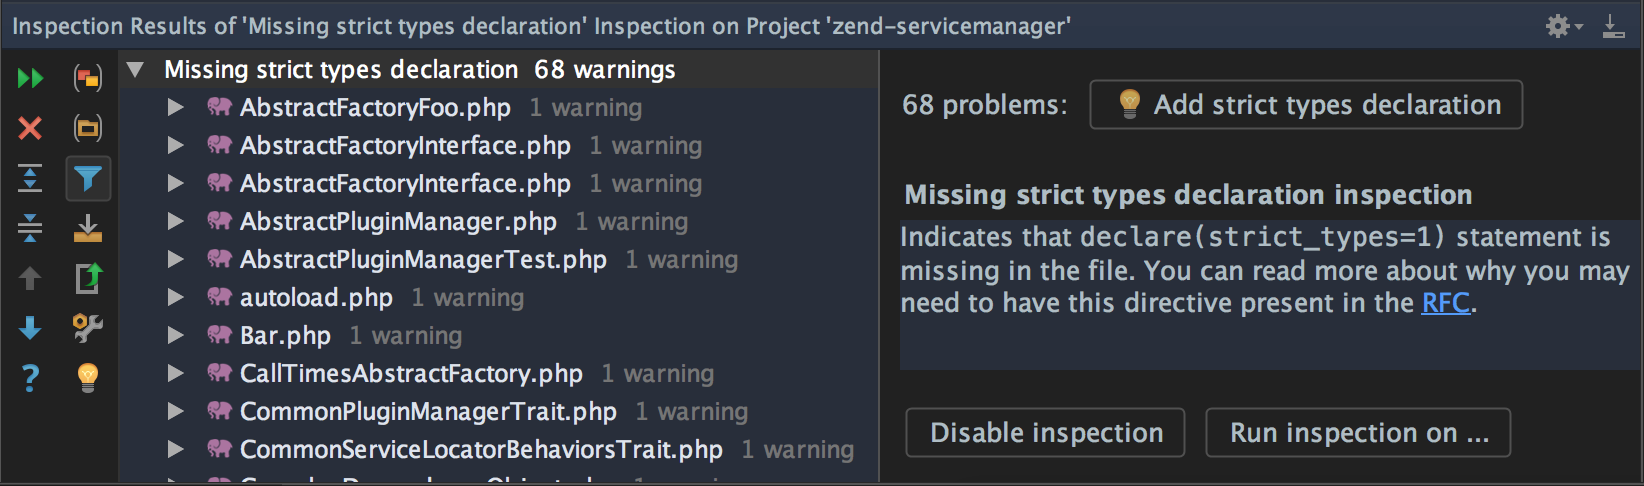Expand all tree nodes icon

(x=30, y=178)
